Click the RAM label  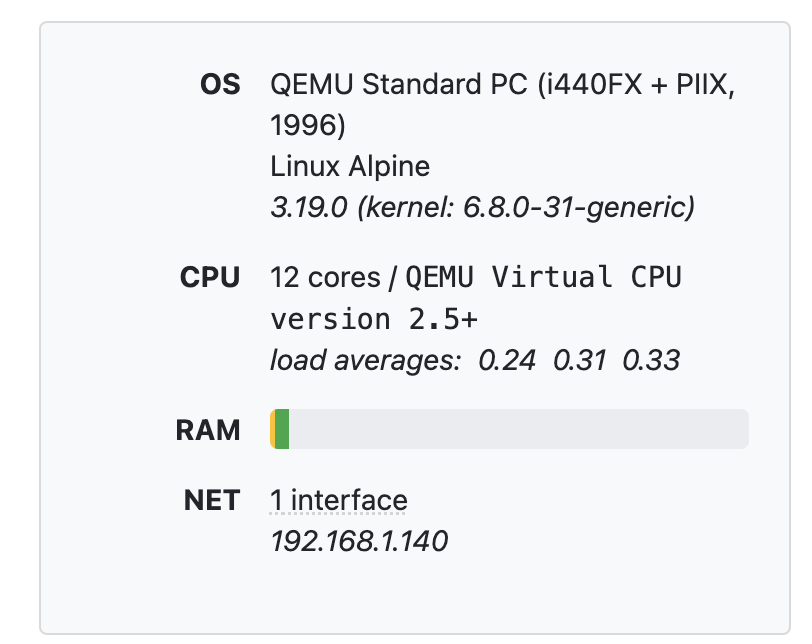click(x=208, y=431)
